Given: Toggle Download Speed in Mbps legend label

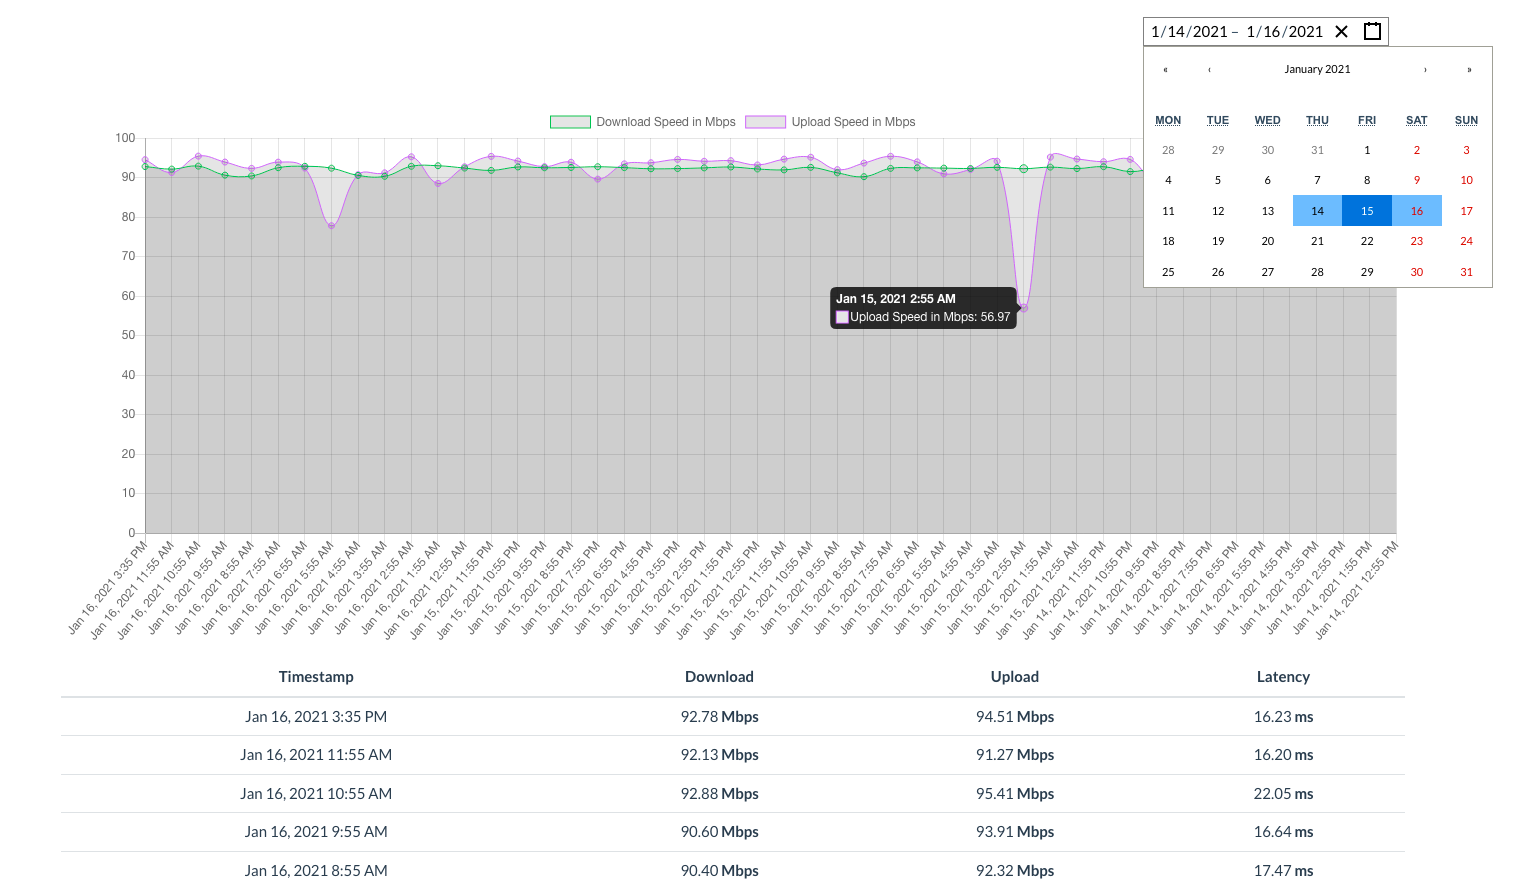Looking at the screenshot, I should pyautogui.click(x=665, y=122).
